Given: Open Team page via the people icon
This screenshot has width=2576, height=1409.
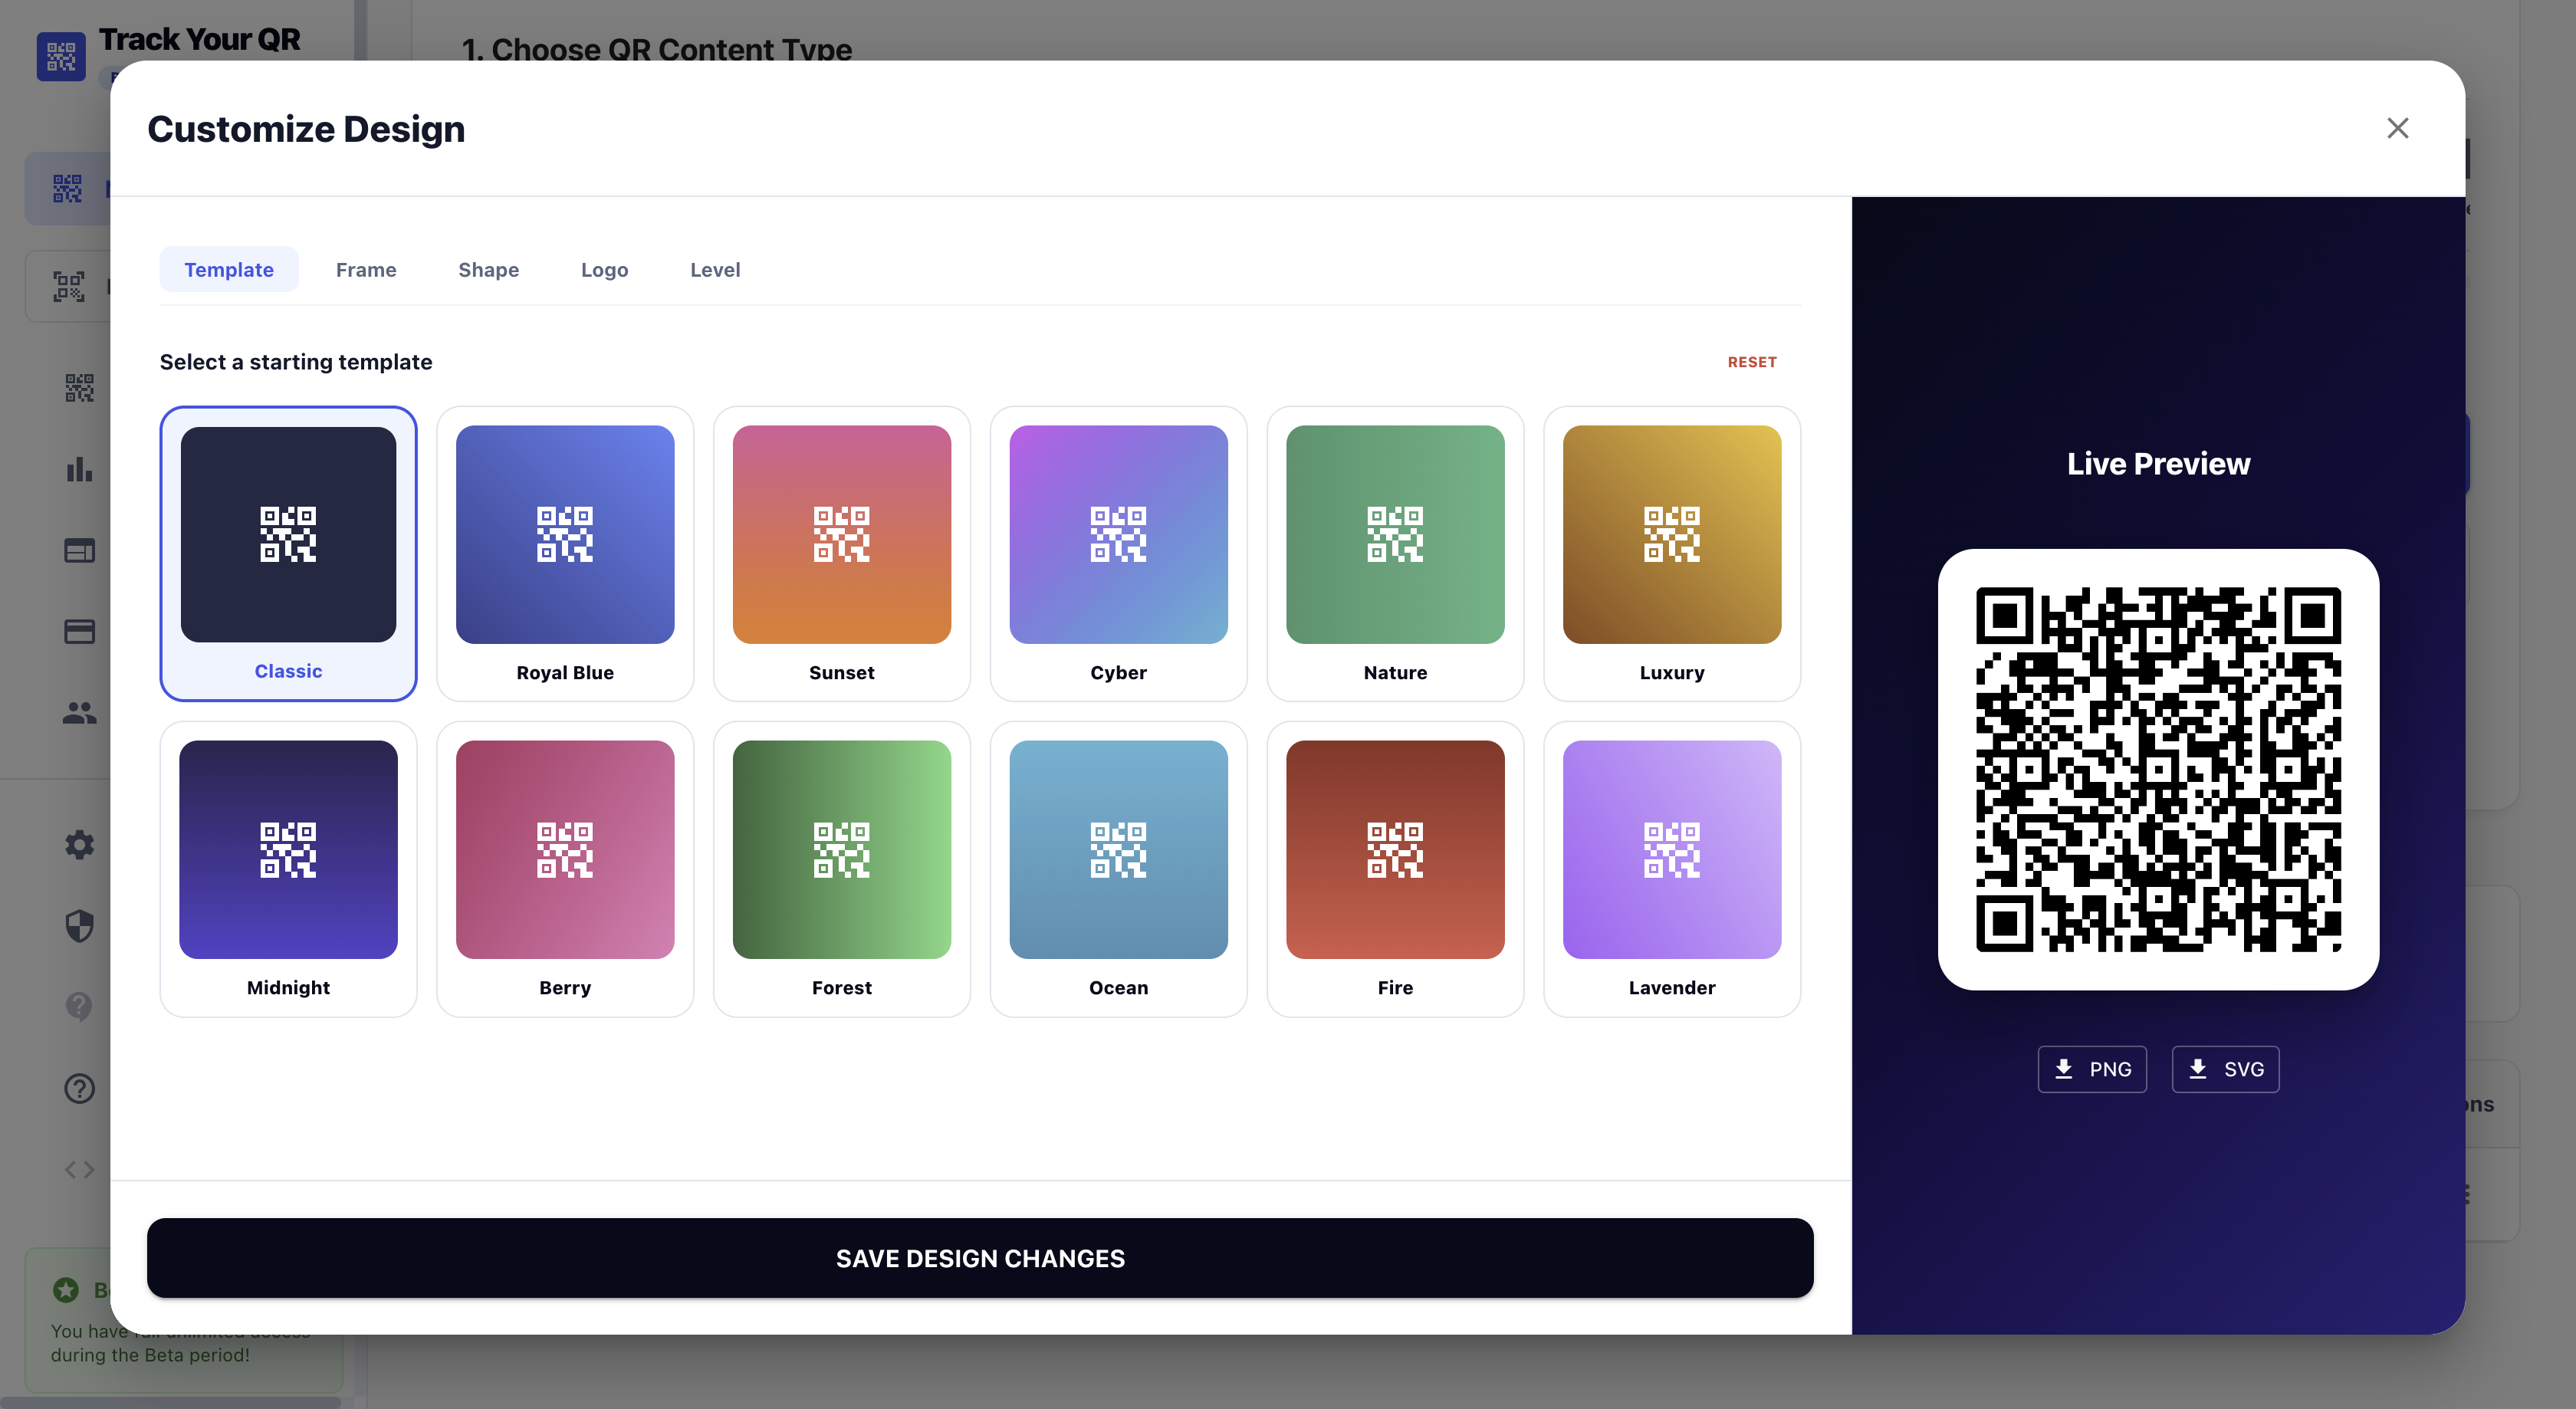Looking at the screenshot, I should point(79,712).
